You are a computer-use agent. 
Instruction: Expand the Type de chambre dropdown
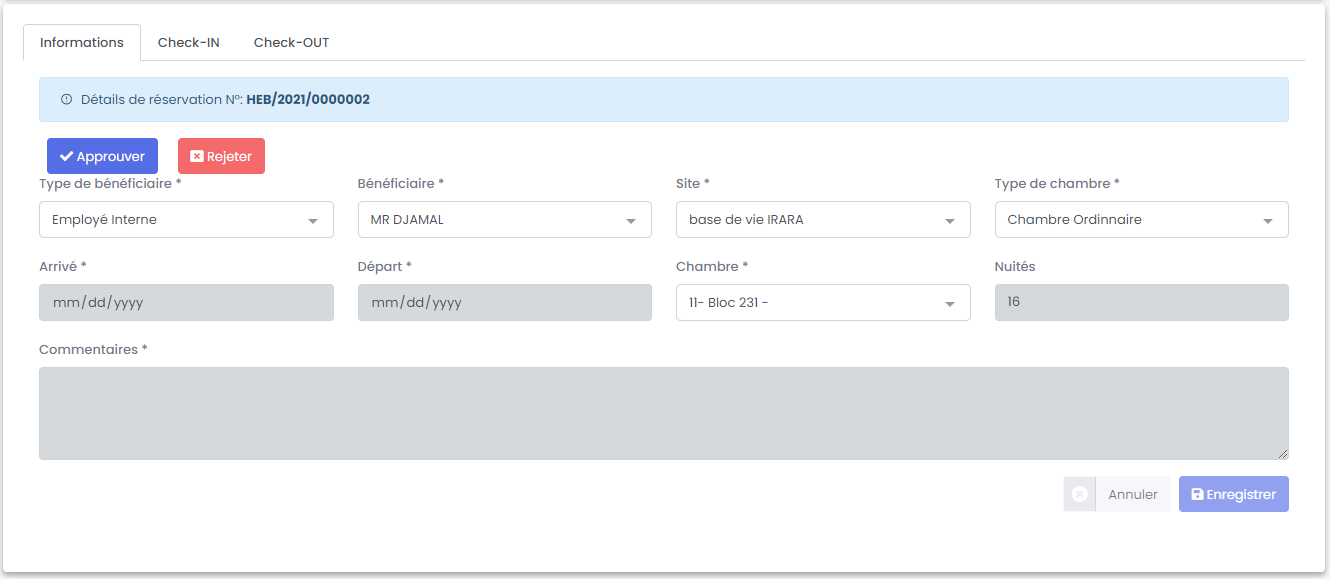point(1141,220)
